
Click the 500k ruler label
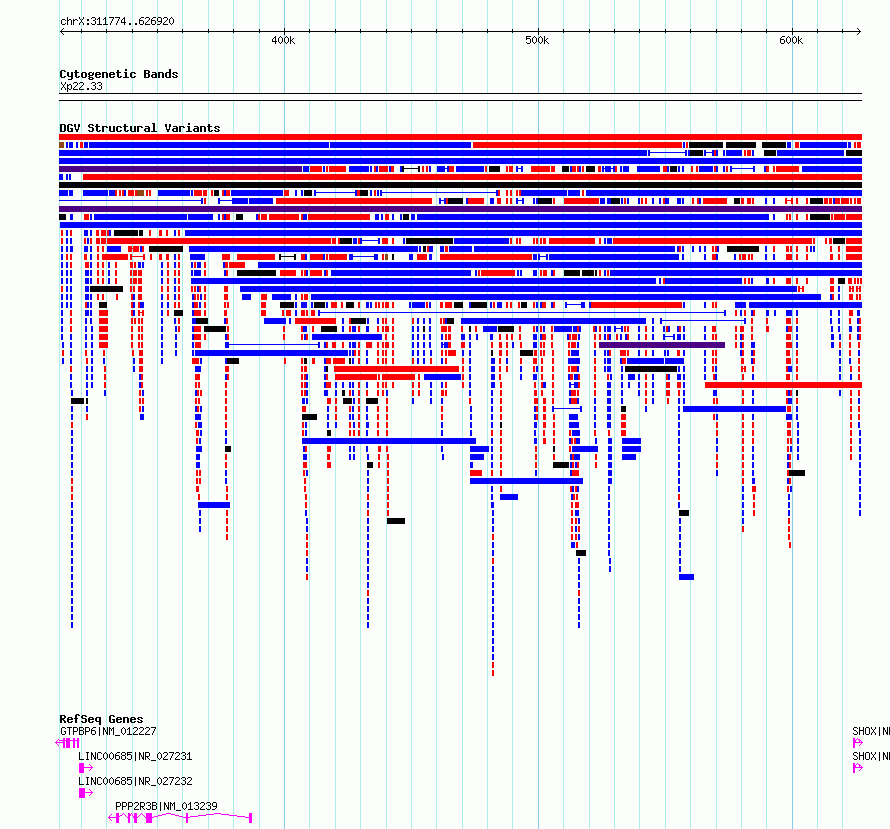537,40
